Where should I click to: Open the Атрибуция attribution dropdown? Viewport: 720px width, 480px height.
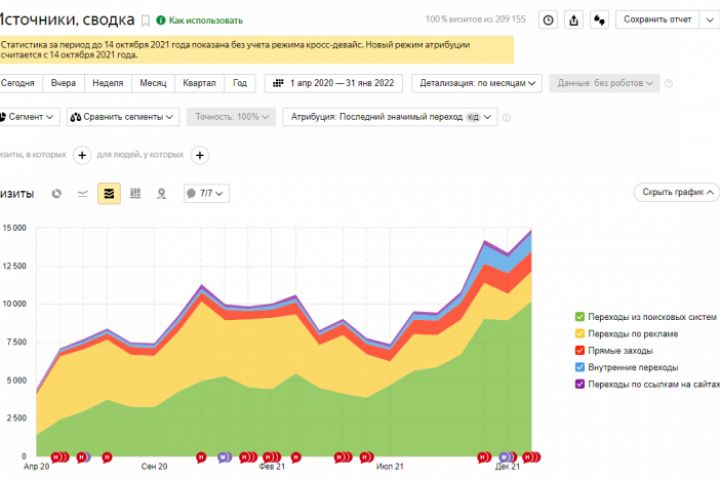tap(389, 117)
